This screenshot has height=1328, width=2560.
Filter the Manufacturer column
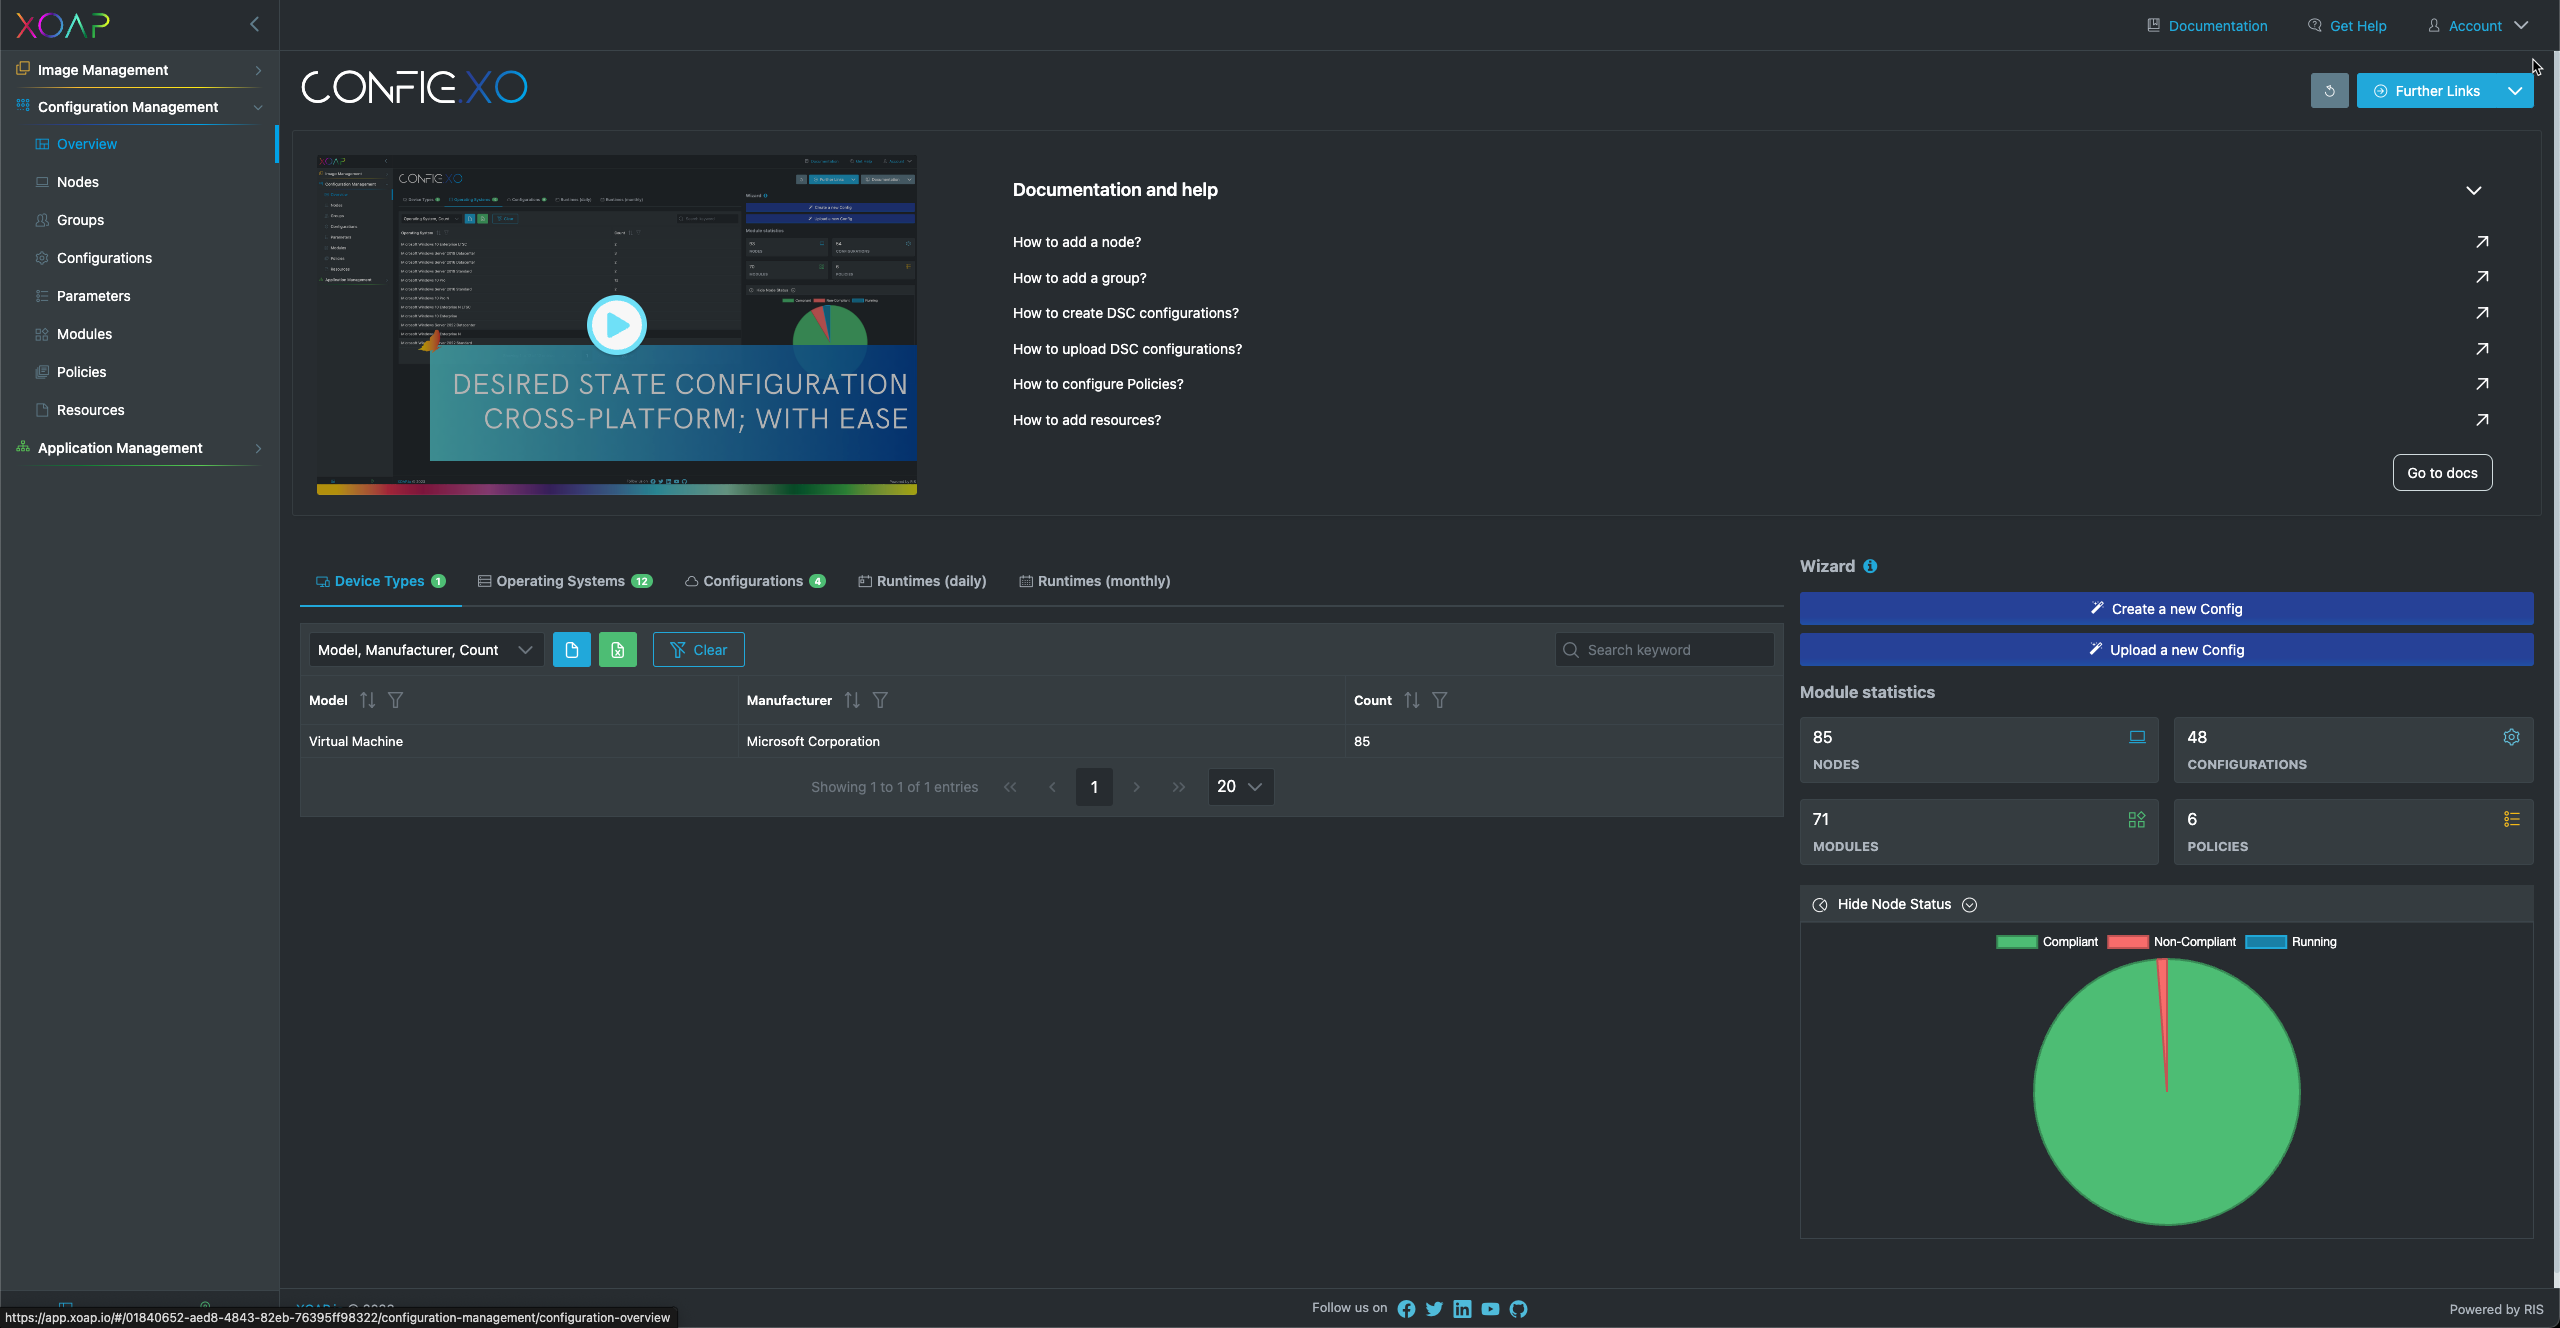880,700
